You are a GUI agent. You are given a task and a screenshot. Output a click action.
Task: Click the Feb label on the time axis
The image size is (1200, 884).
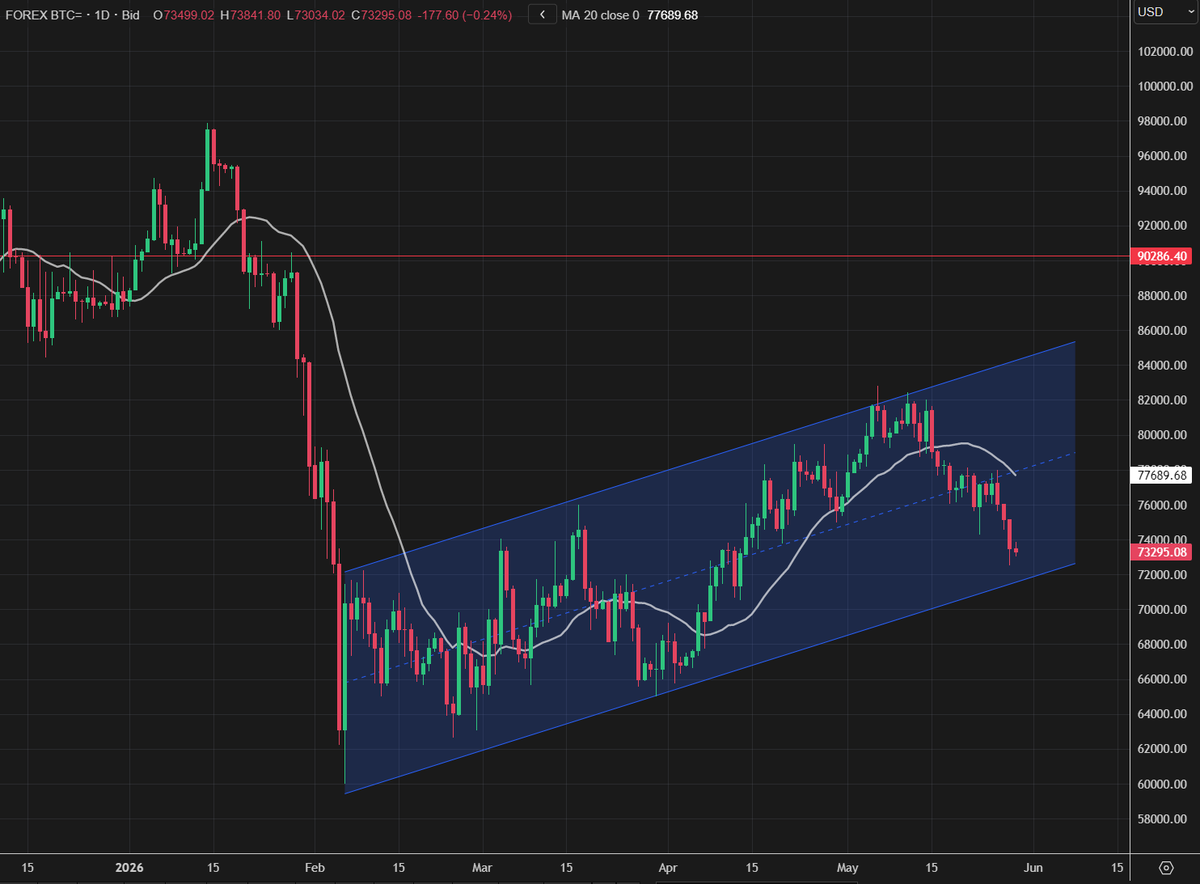315,867
